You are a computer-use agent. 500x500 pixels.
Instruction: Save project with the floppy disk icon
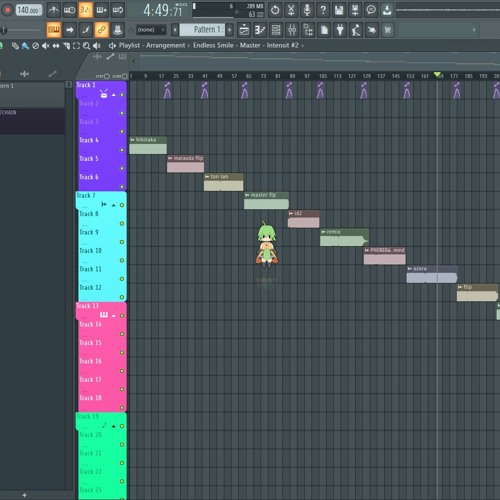point(339,10)
